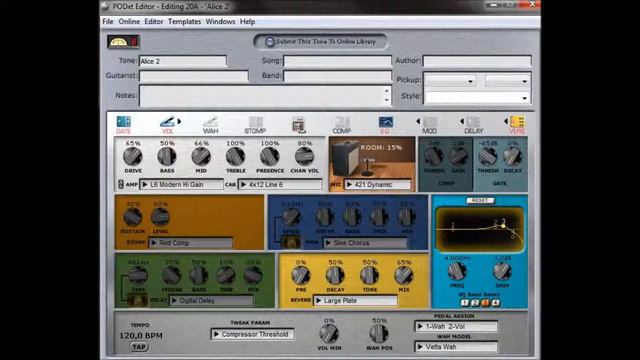
Task: Click arrow next to VOL icon
Action: (x=179, y=121)
